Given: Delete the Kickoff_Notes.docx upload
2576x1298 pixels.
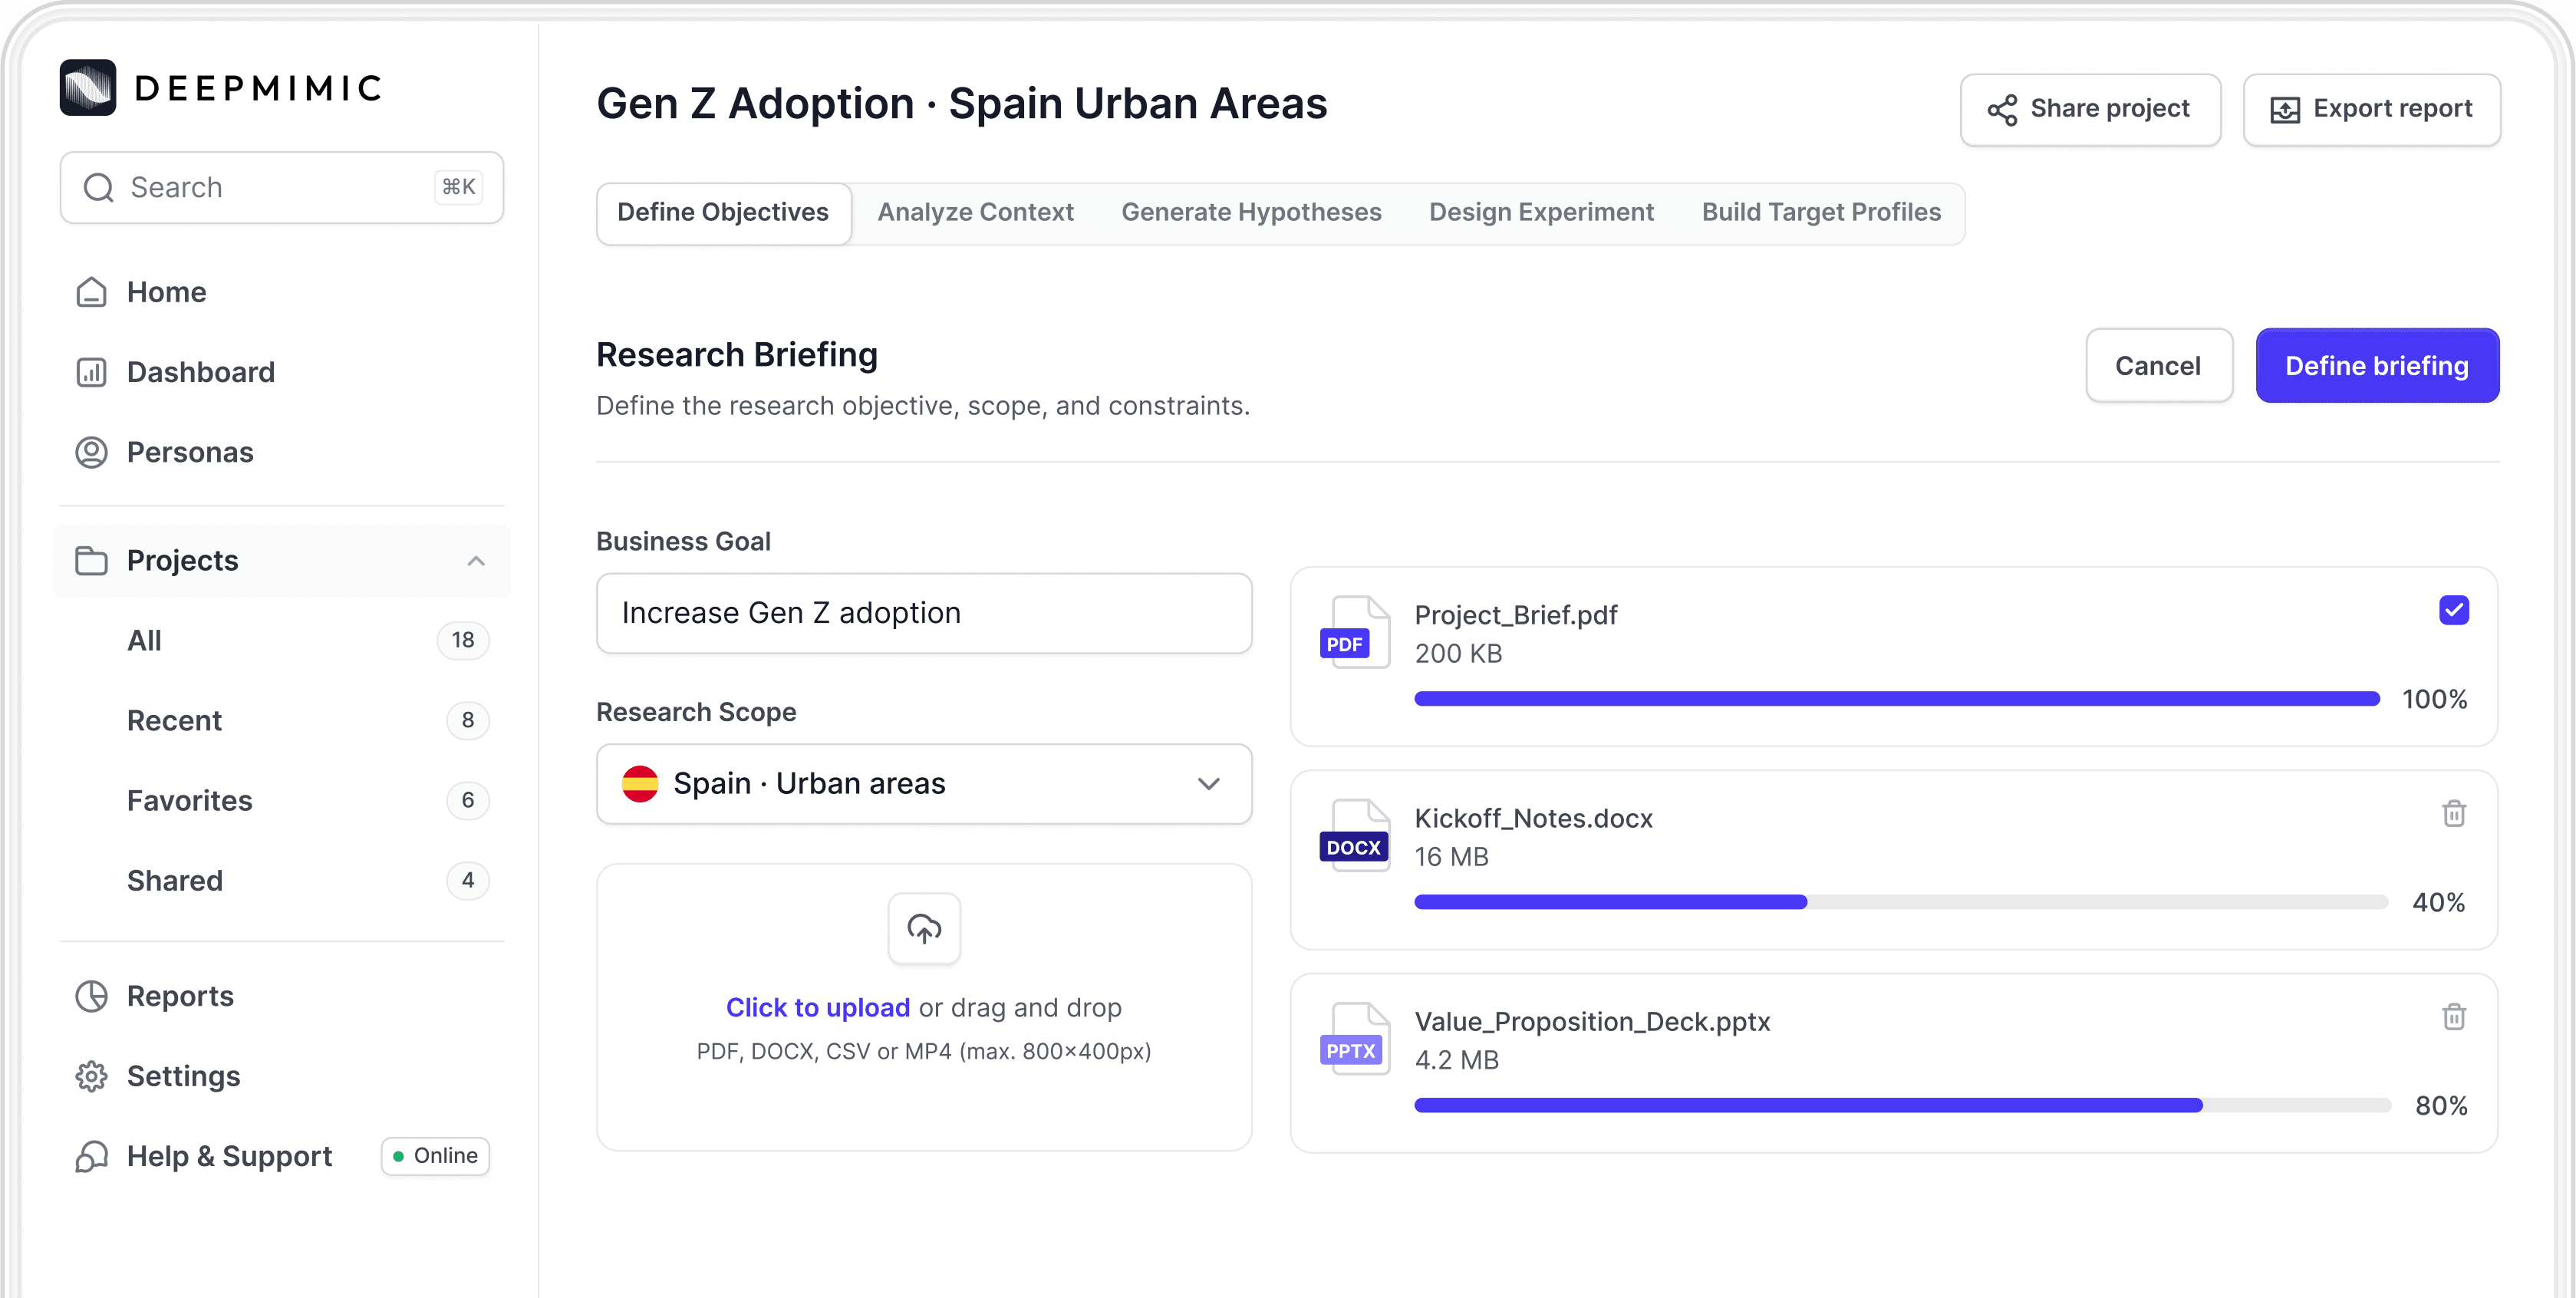Looking at the screenshot, I should pyautogui.click(x=2453, y=814).
